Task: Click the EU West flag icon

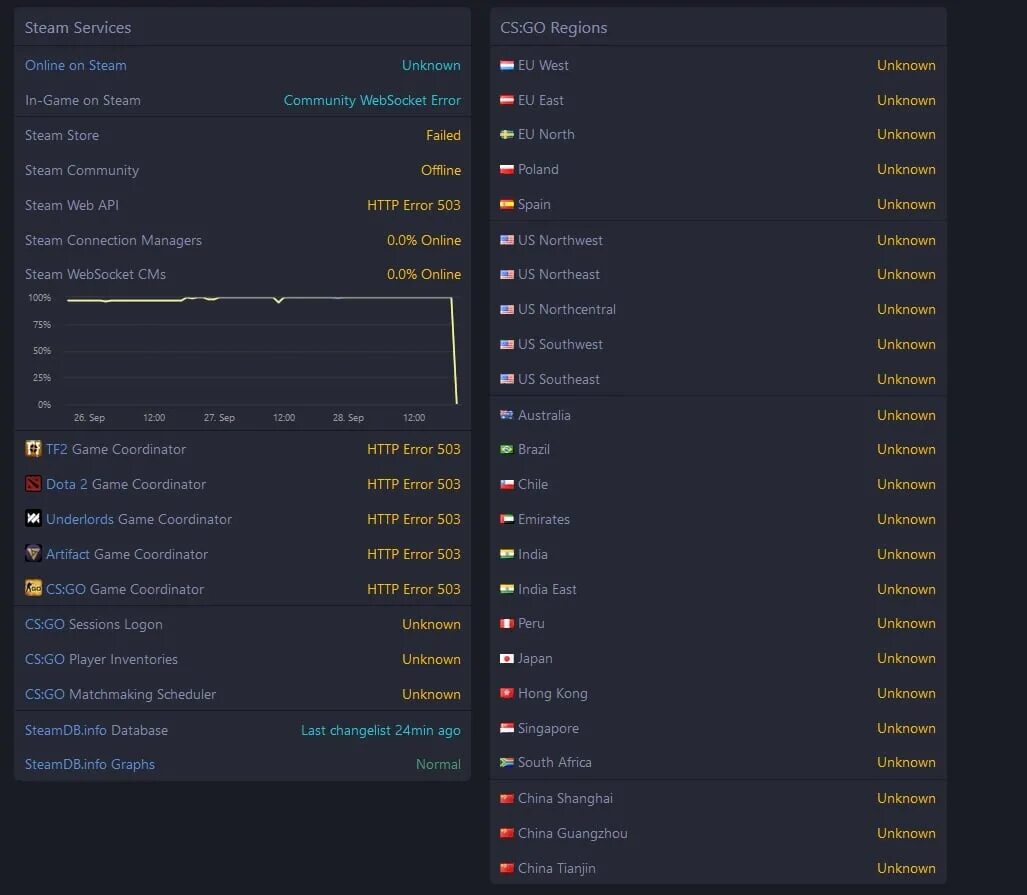Action: tap(506, 65)
